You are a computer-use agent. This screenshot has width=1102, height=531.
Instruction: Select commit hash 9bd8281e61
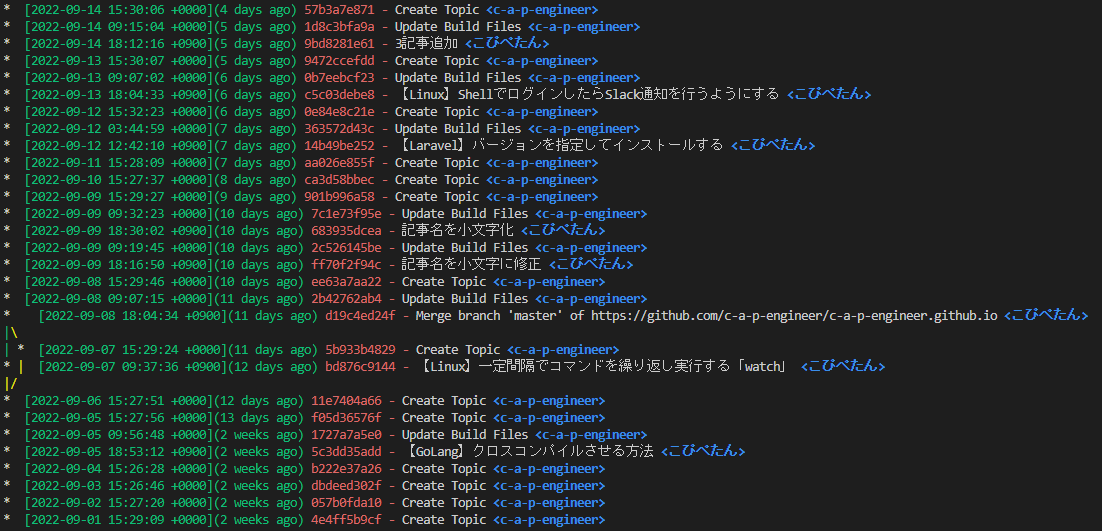339,44
